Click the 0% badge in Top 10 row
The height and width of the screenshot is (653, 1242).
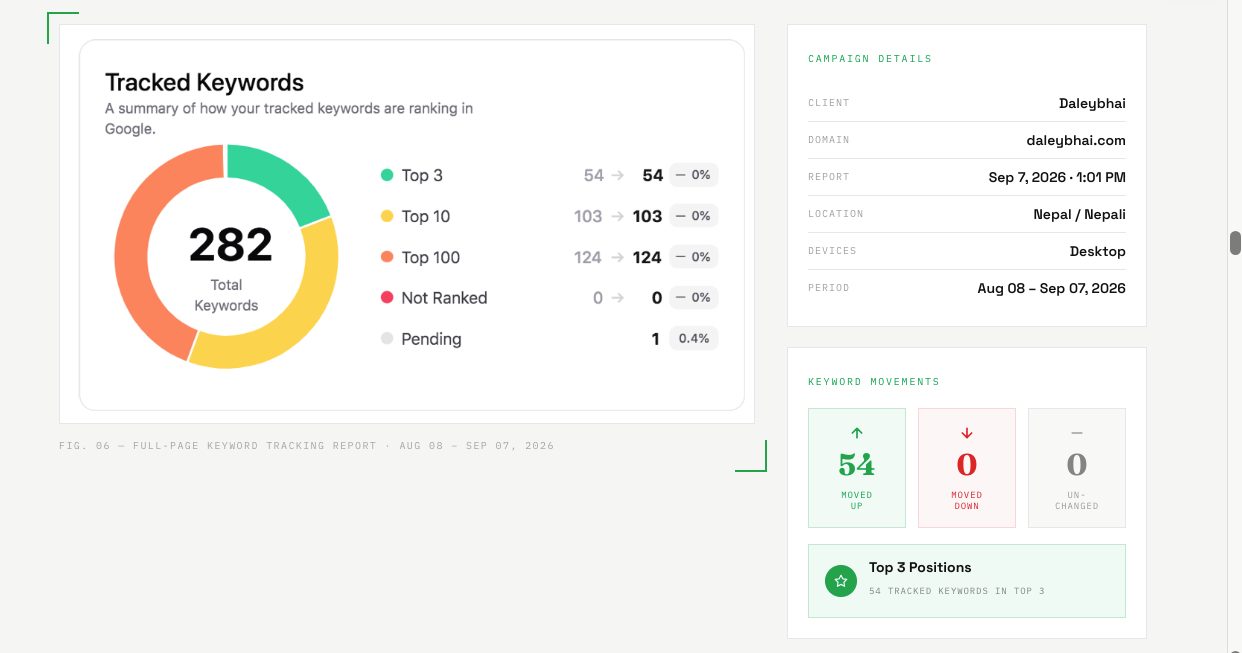click(693, 216)
